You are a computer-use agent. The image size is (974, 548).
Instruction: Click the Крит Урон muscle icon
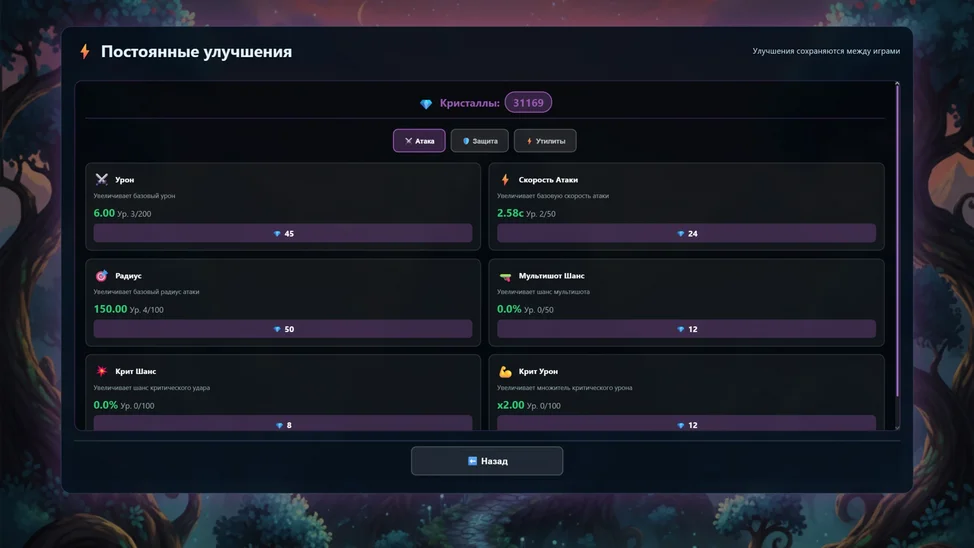pos(505,372)
